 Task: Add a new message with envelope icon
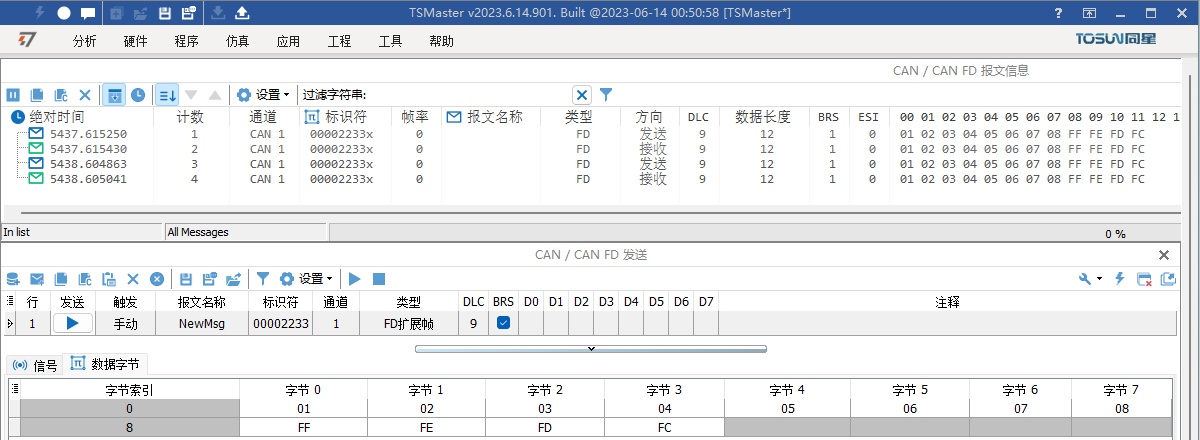coord(37,279)
